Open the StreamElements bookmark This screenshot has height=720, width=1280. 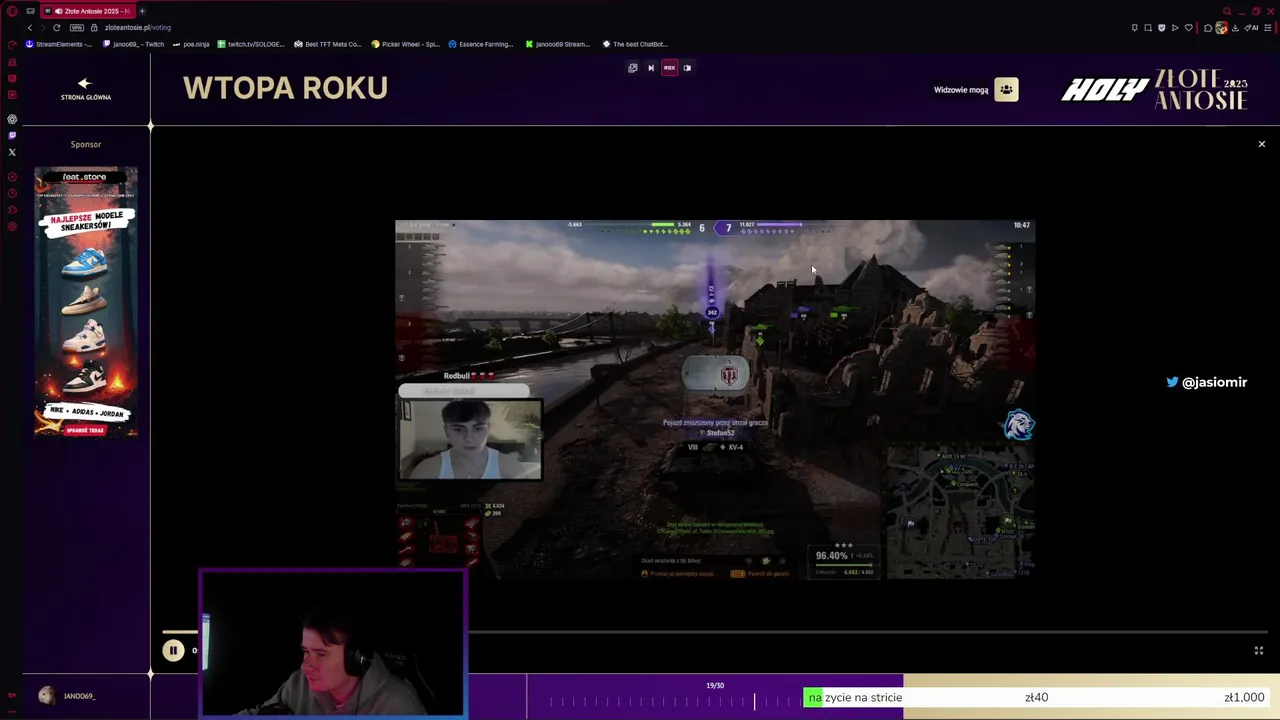pos(59,44)
